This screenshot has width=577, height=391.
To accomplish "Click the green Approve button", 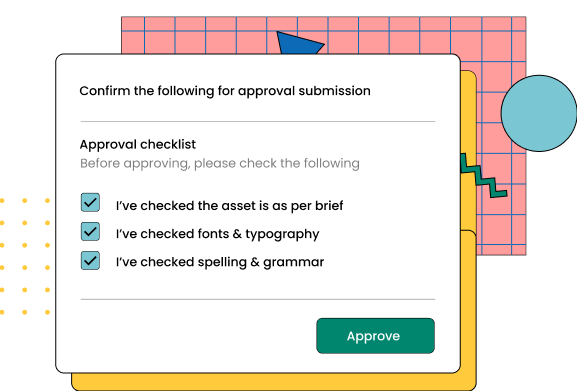I will click(x=375, y=336).
